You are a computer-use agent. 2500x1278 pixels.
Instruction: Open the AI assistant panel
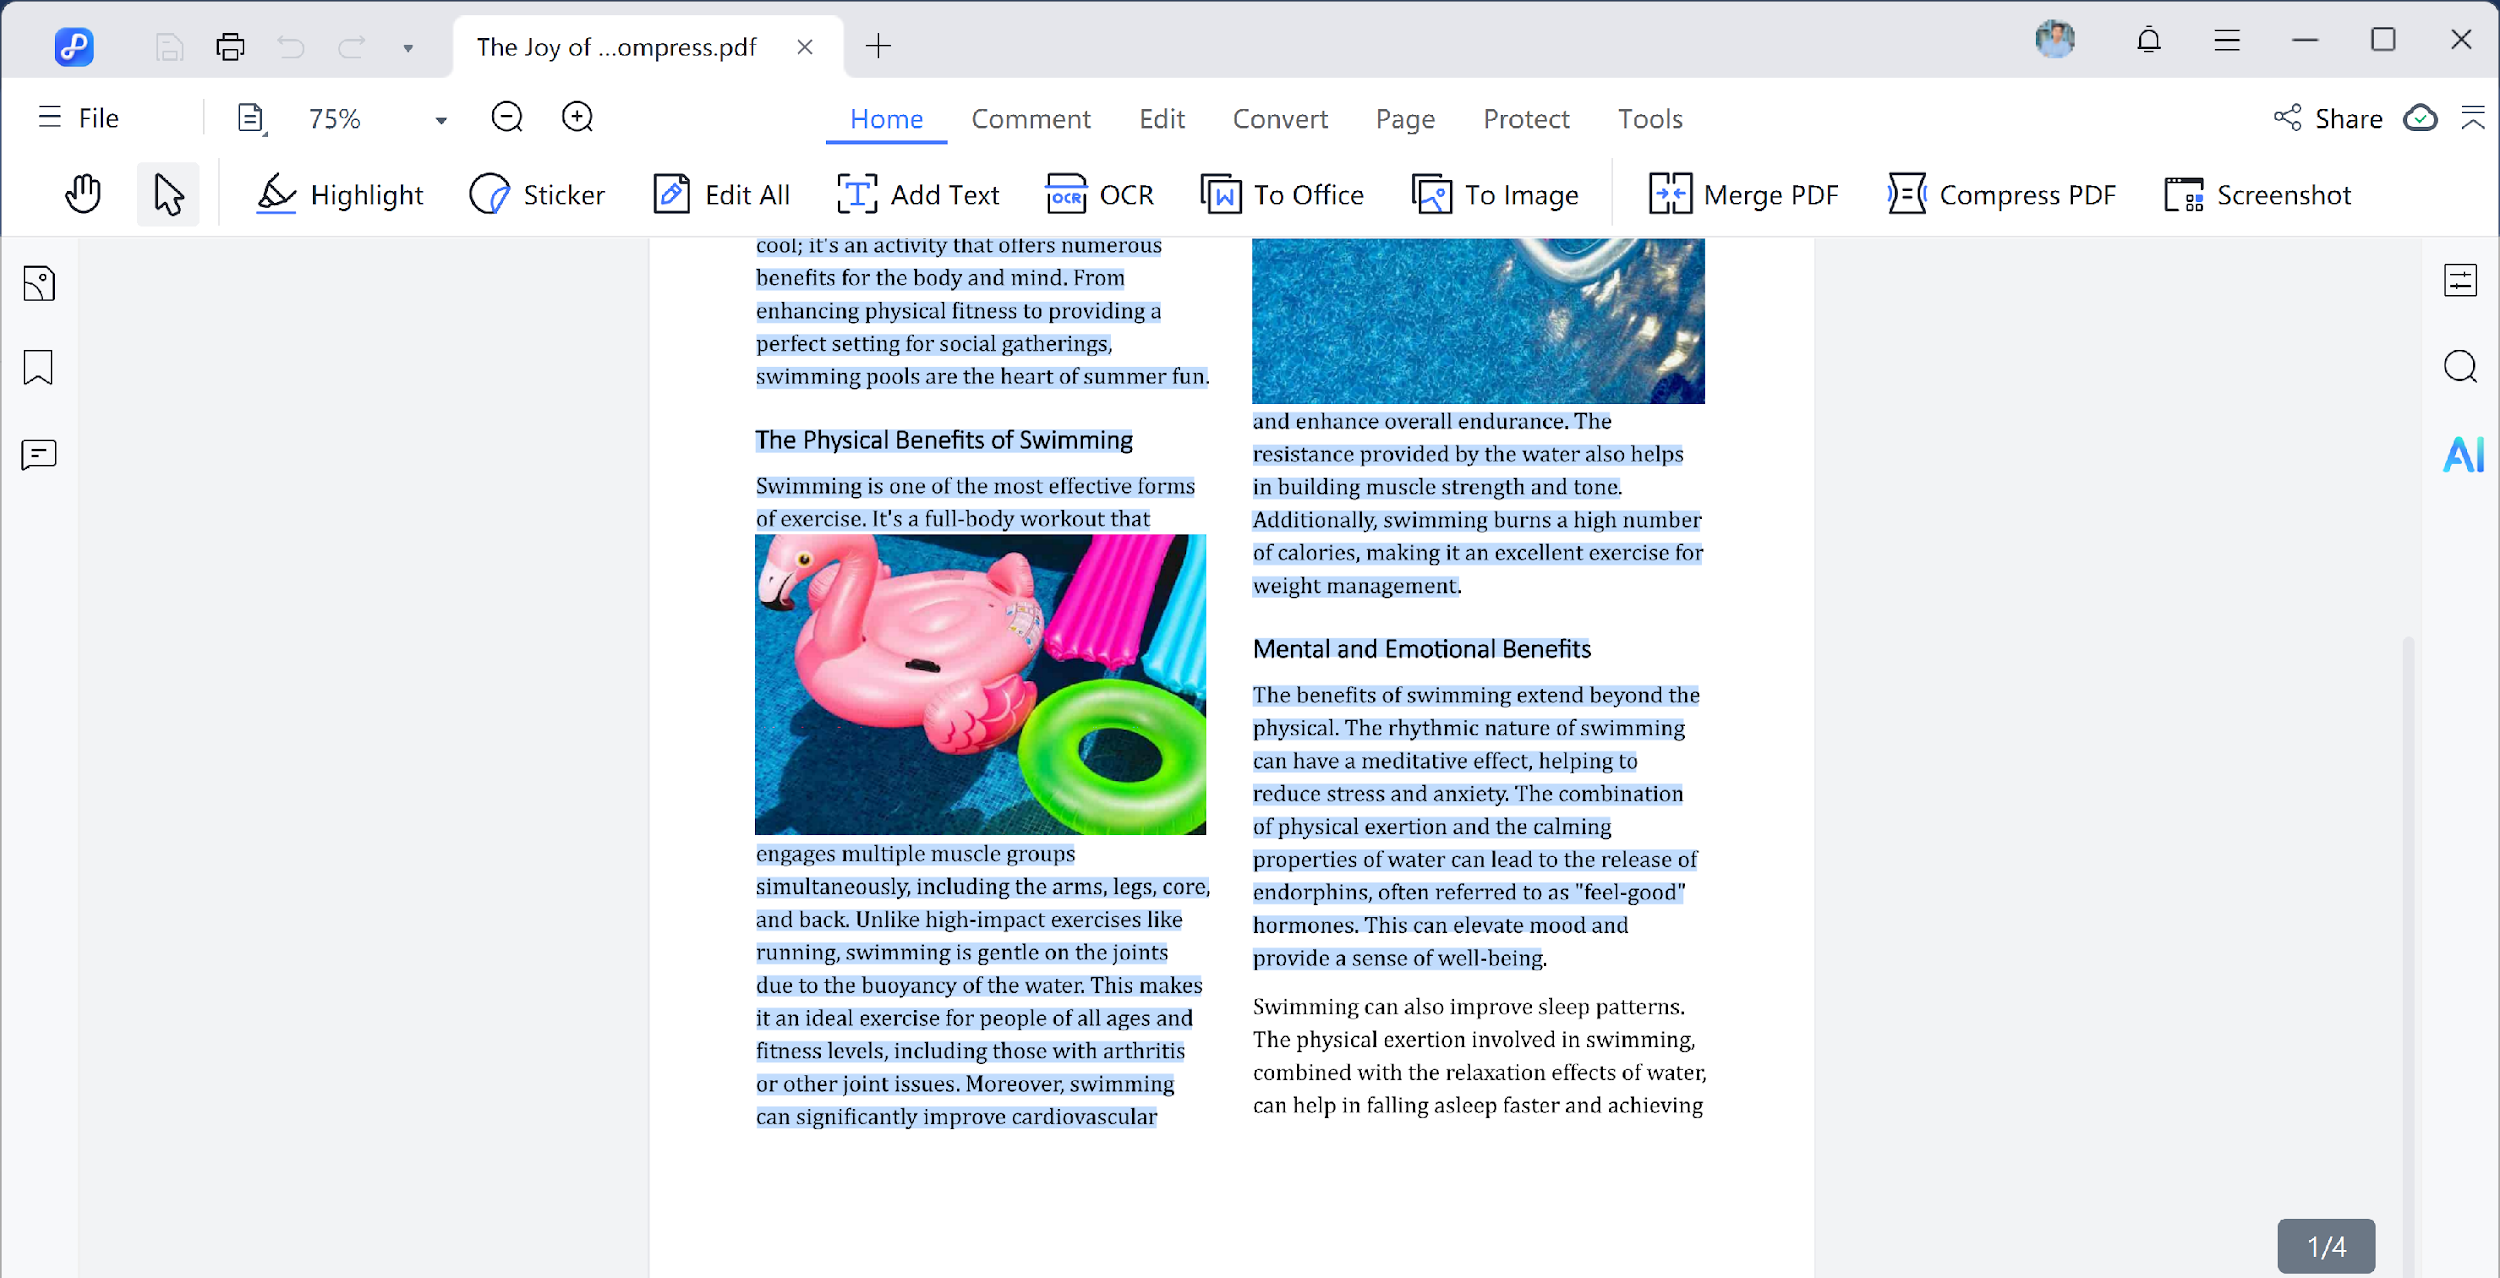[2462, 455]
